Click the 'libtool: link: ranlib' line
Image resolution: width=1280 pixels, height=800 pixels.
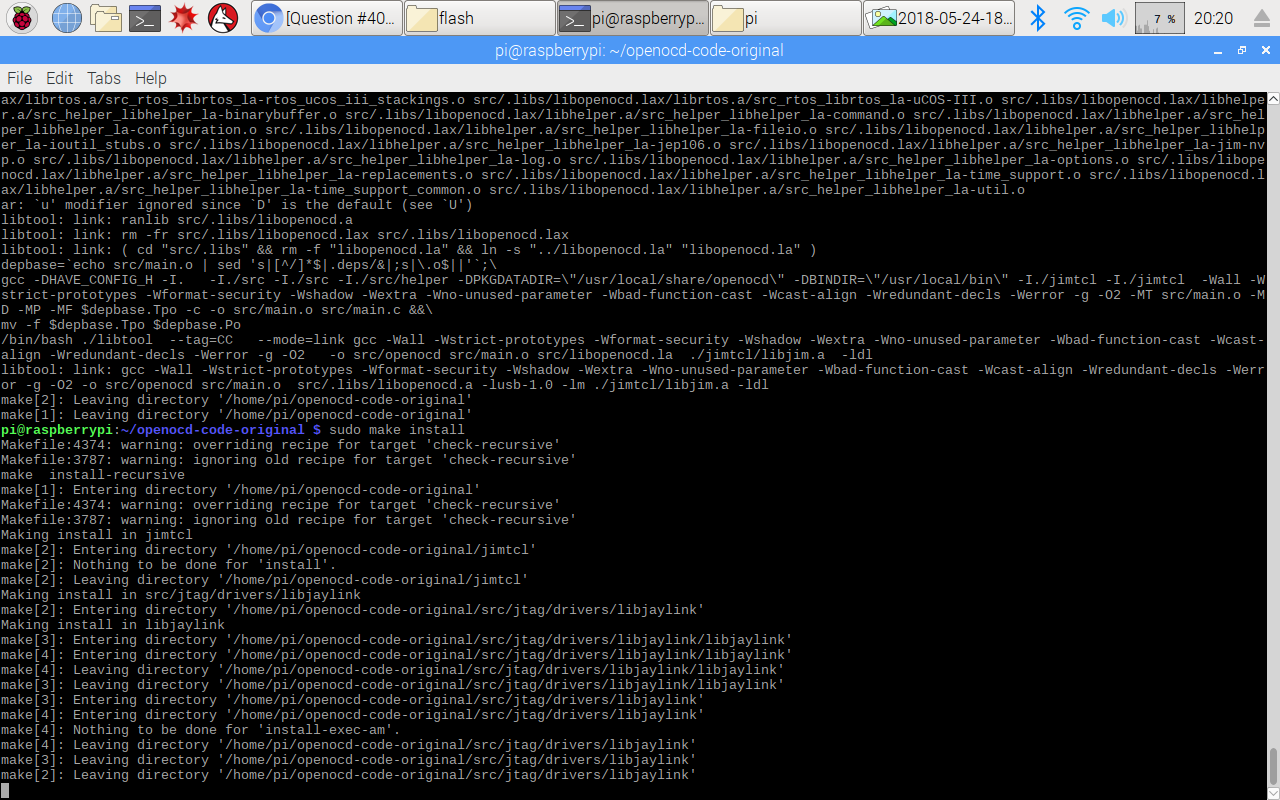(x=177, y=220)
